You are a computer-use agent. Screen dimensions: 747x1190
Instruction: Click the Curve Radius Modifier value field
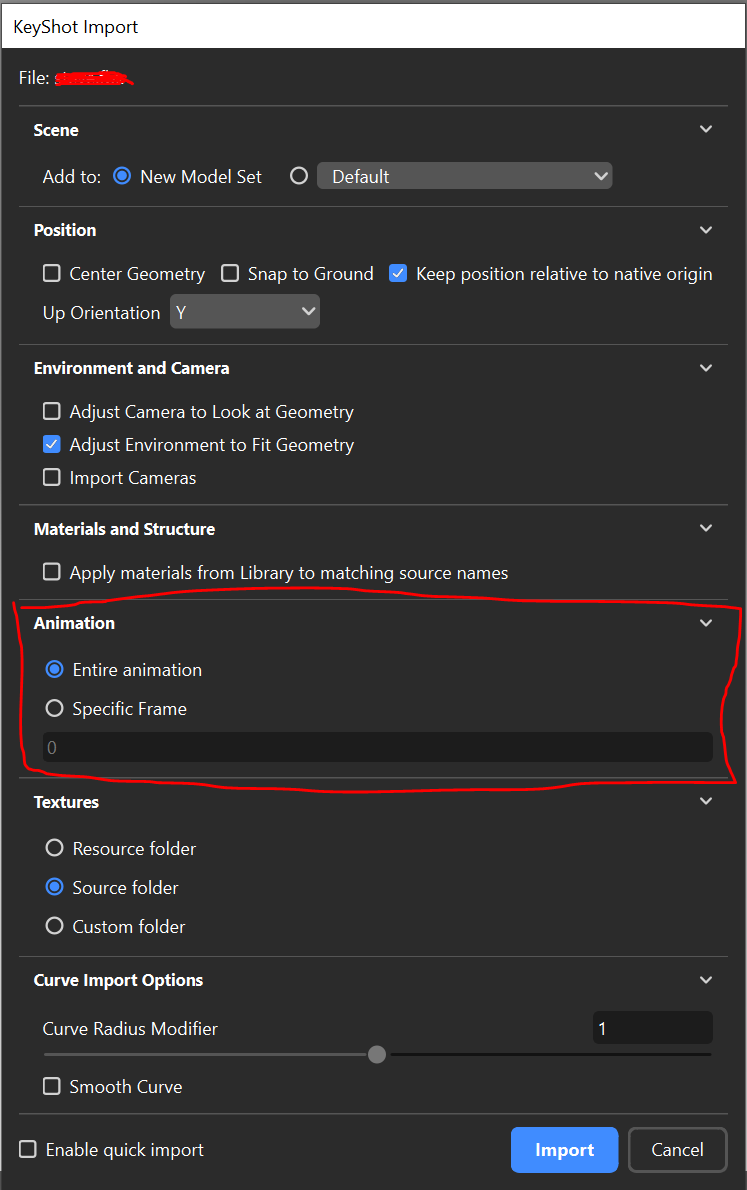652,1028
